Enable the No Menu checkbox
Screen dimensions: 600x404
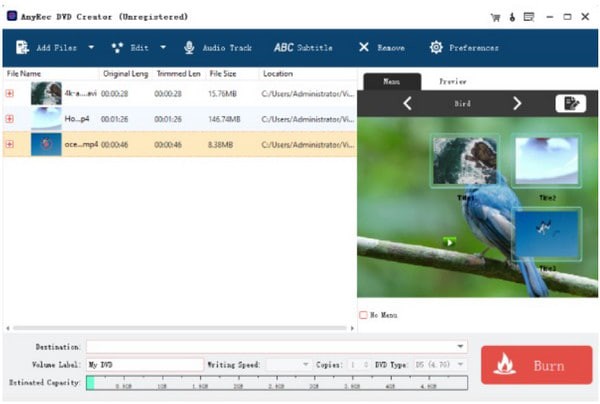(x=363, y=315)
